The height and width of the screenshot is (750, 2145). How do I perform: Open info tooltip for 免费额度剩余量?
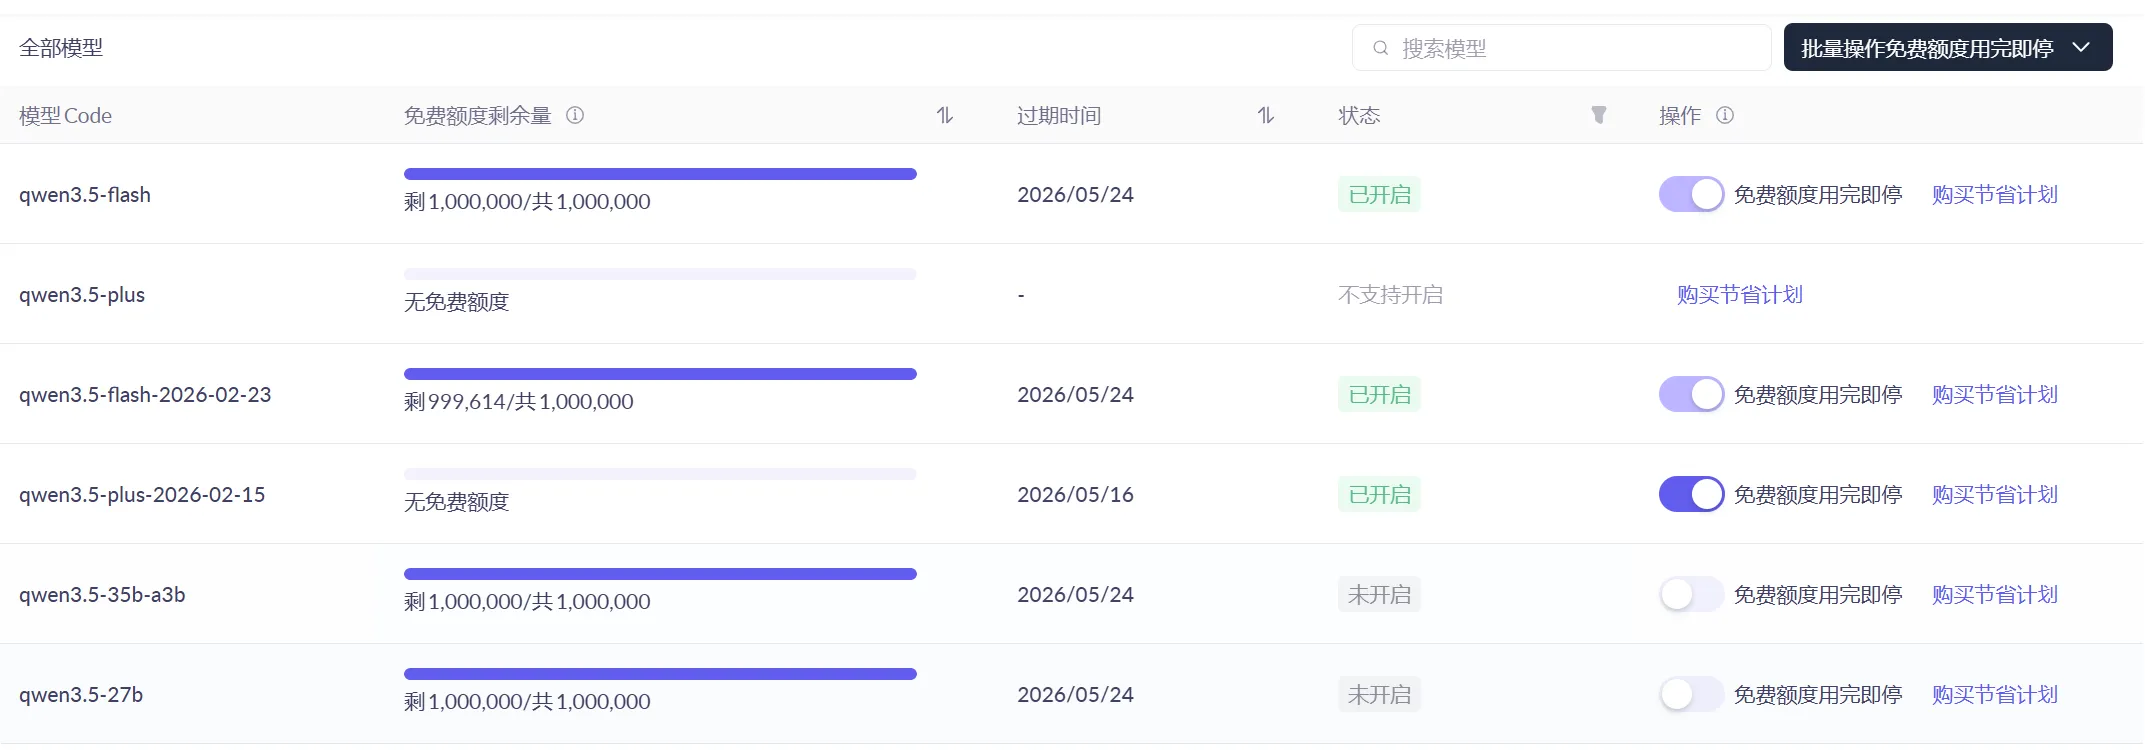575,115
